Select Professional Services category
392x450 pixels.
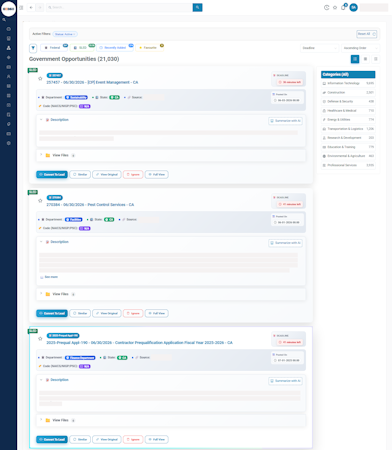[x=348, y=165]
